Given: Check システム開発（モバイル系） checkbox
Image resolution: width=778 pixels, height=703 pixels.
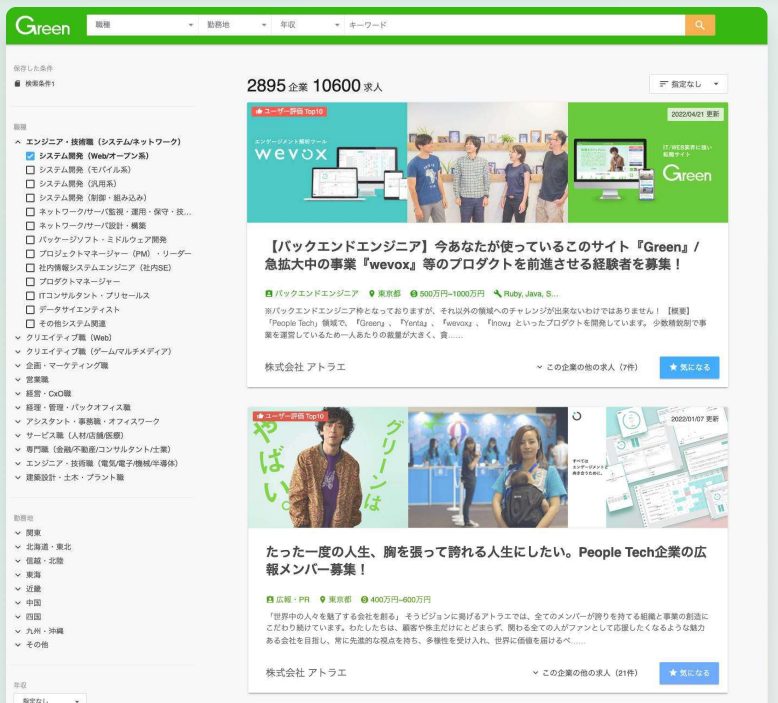Looking at the screenshot, I should [30, 170].
